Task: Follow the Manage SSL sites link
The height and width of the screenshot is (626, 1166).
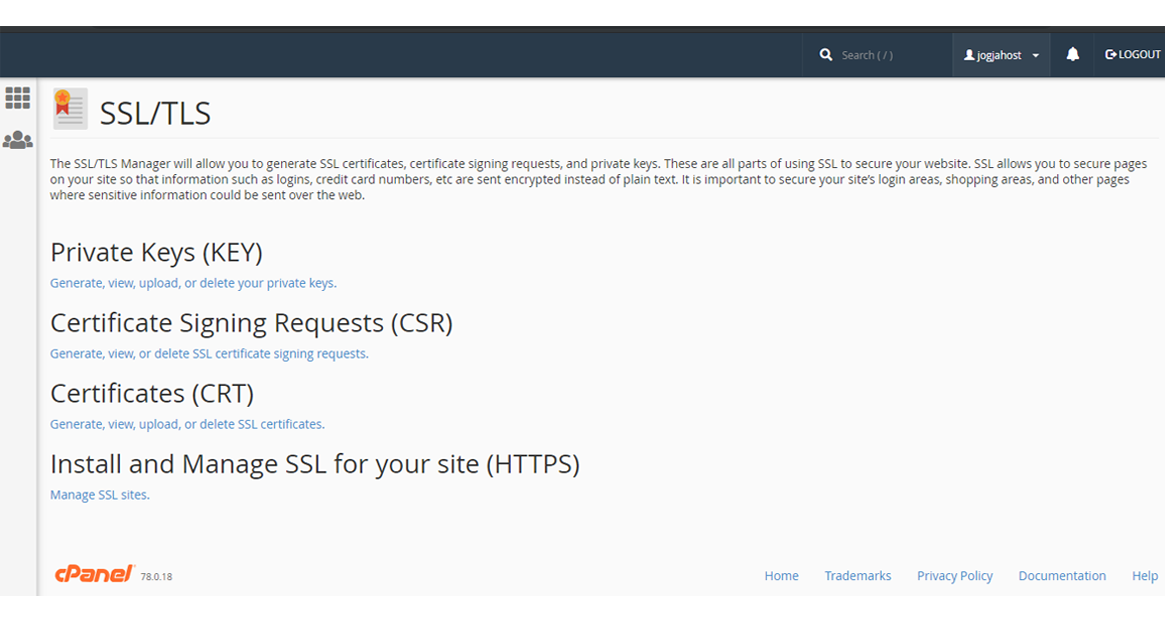Action: (x=99, y=495)
